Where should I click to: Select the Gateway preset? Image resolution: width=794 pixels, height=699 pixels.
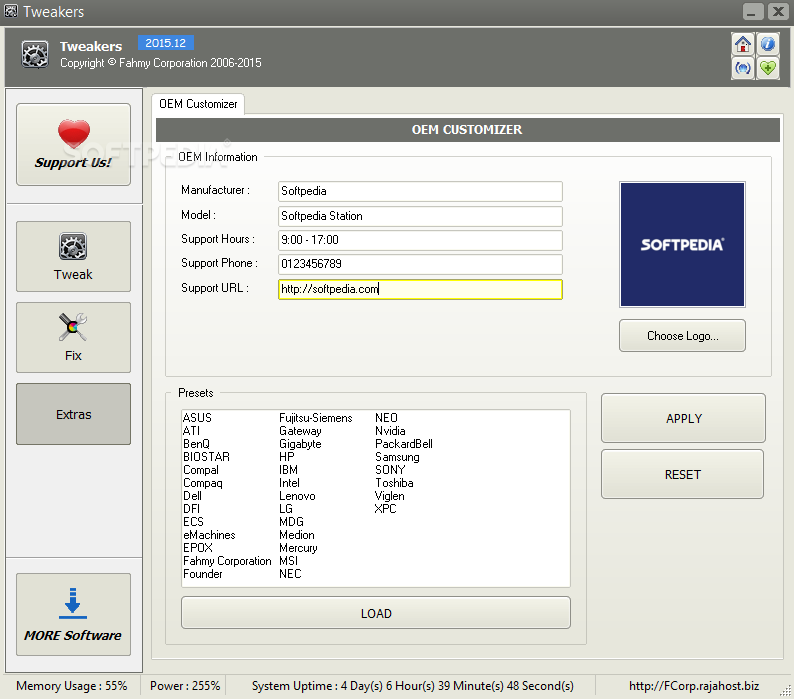point(300,431)
